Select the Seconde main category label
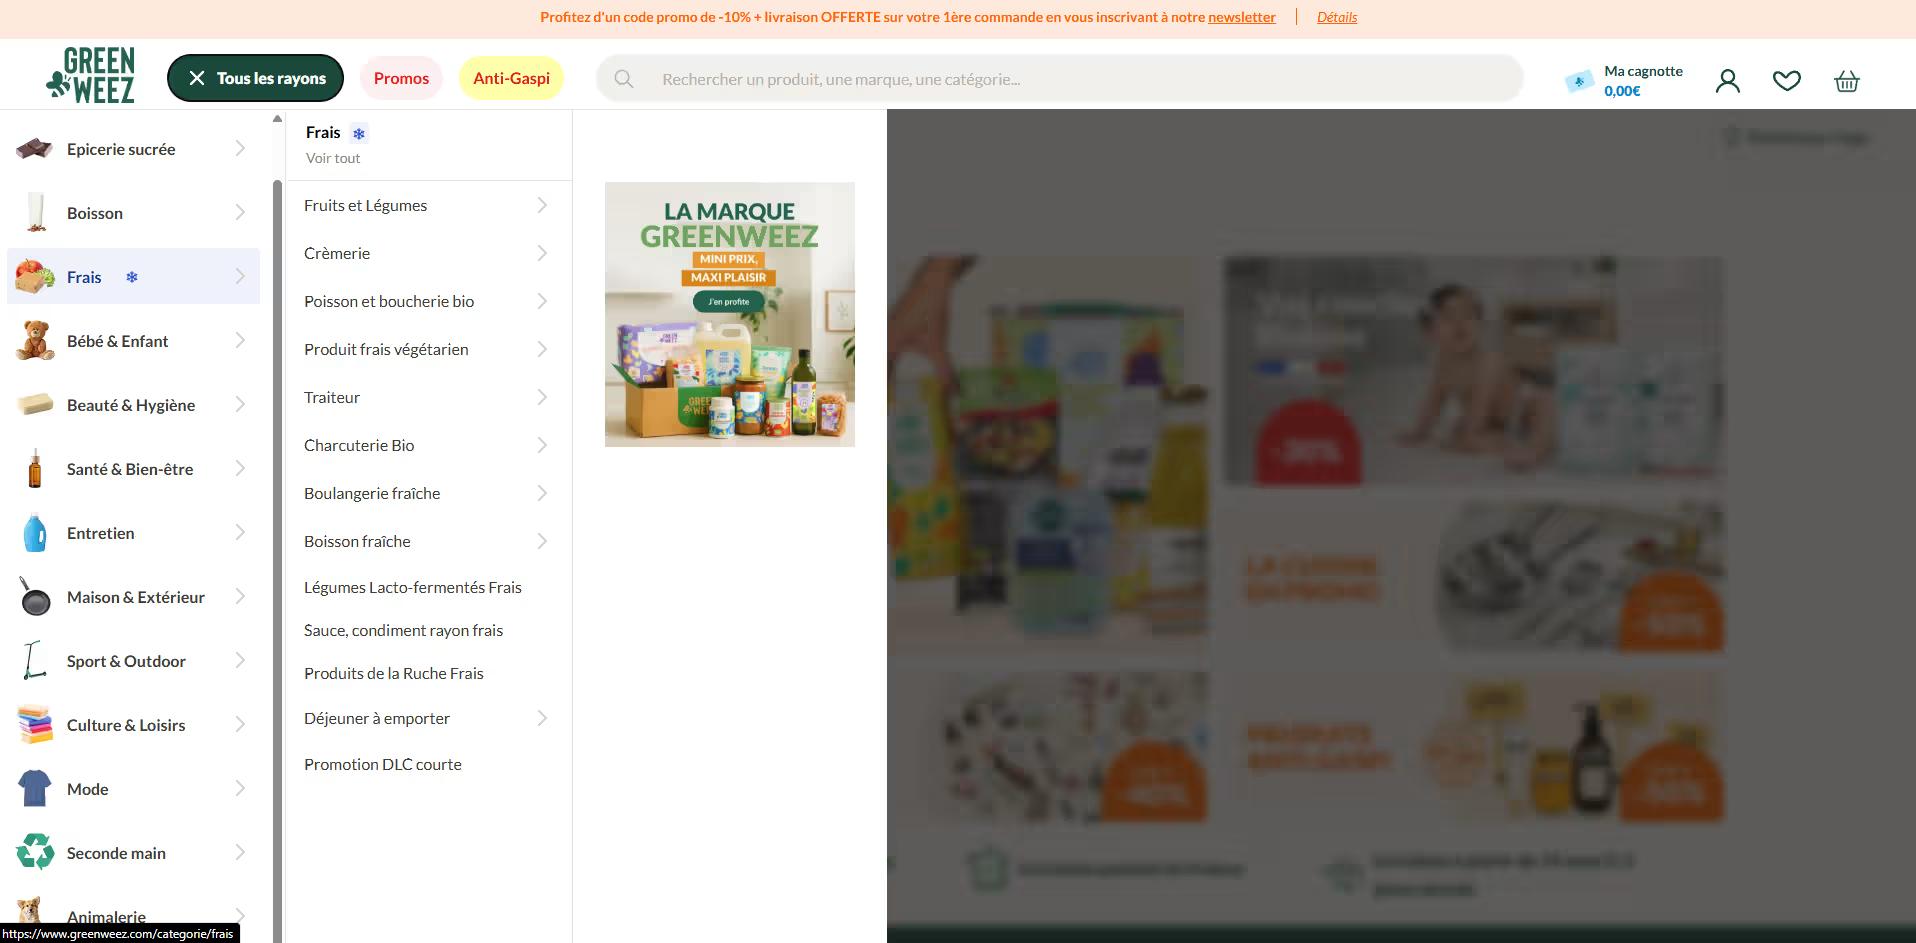The width and height of the screenshot is (1916, 943). point(116,853)
